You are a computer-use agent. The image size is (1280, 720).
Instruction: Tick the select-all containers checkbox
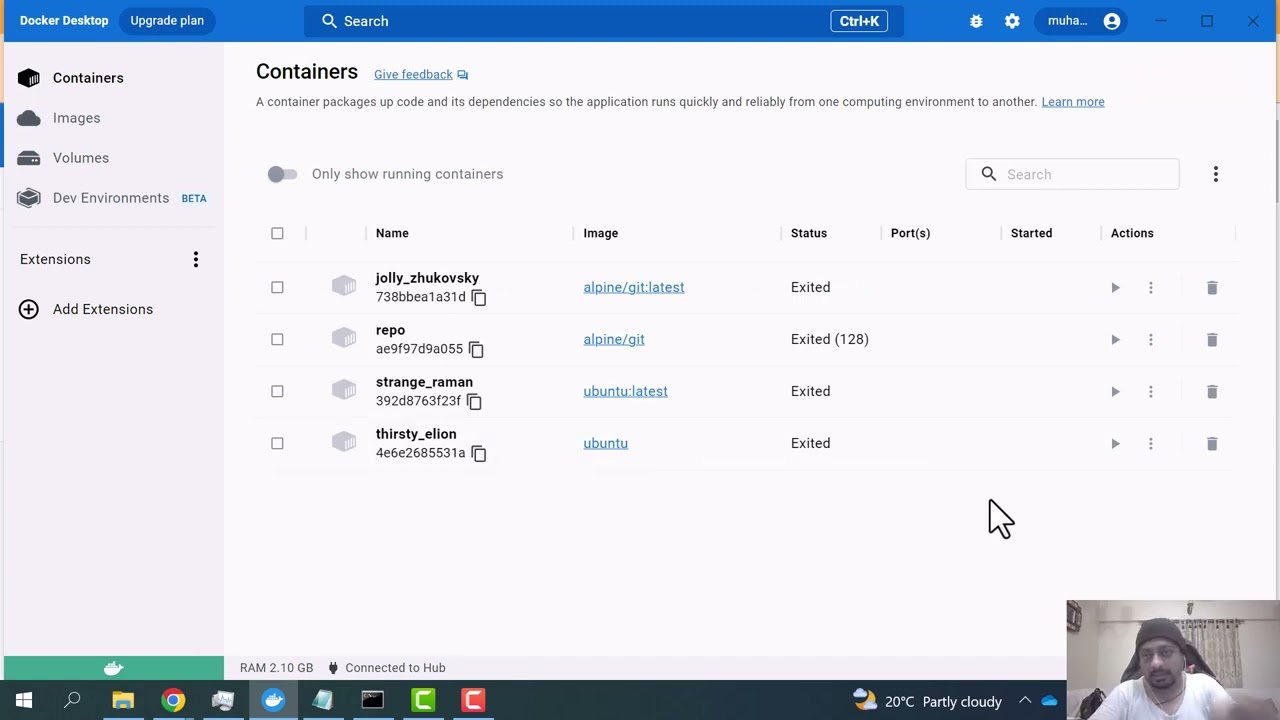277,233
